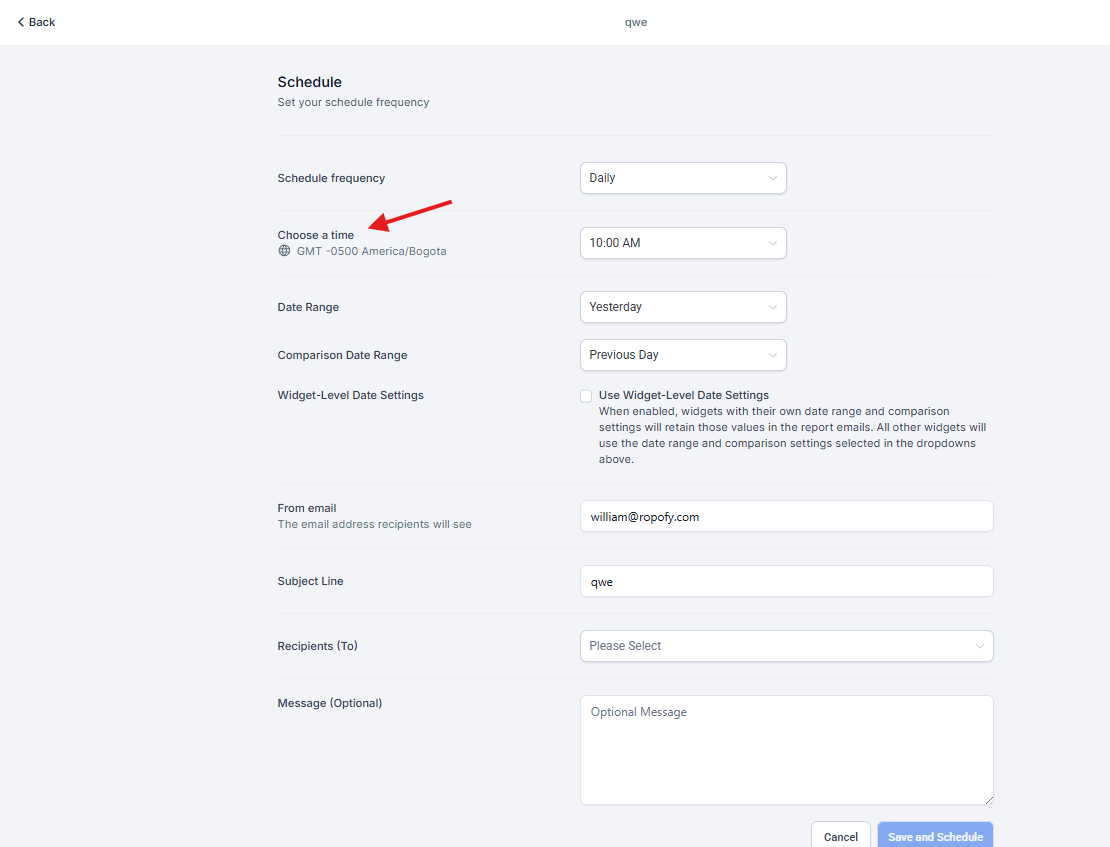Image resolution: width=1110 pixels, height=847 pixels.
Task: Click the chevron arrow beside Yesterday
Action: pos(772,307)
